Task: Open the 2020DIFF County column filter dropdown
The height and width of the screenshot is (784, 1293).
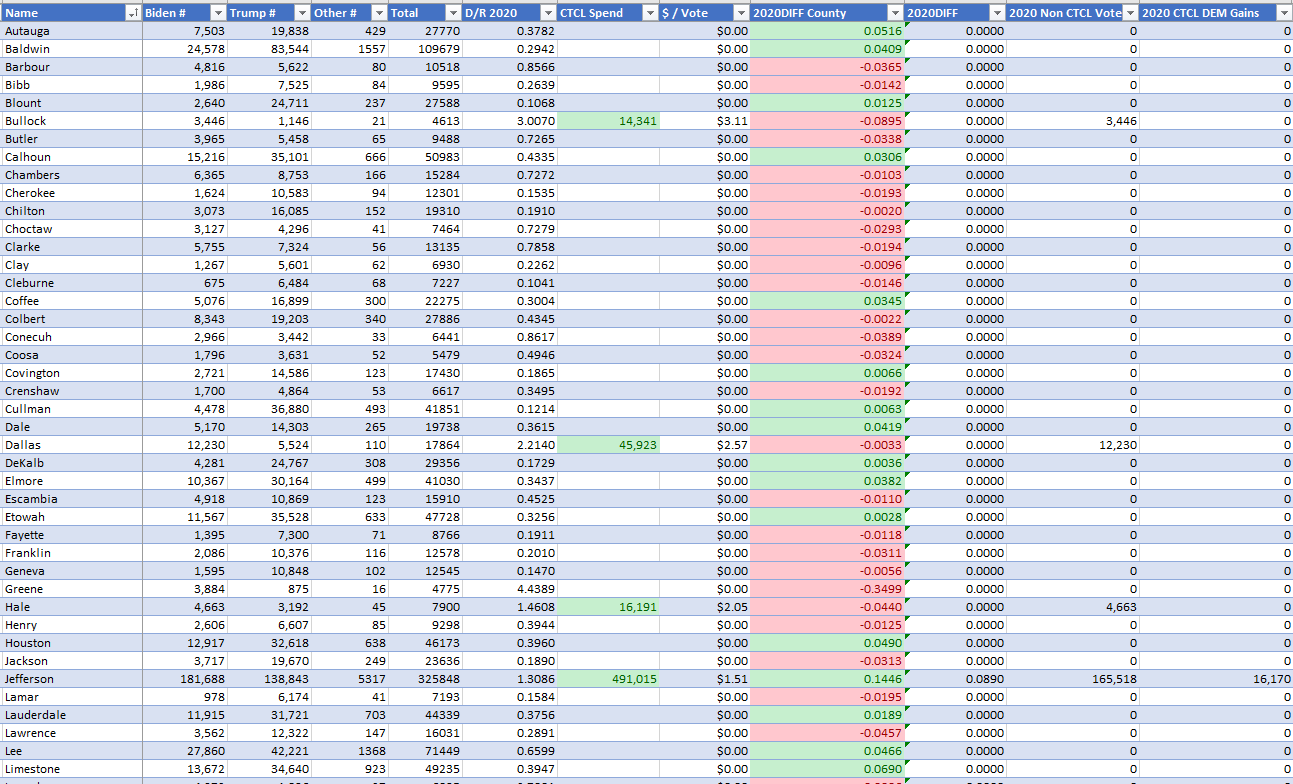Action: [x=895, y=13]
